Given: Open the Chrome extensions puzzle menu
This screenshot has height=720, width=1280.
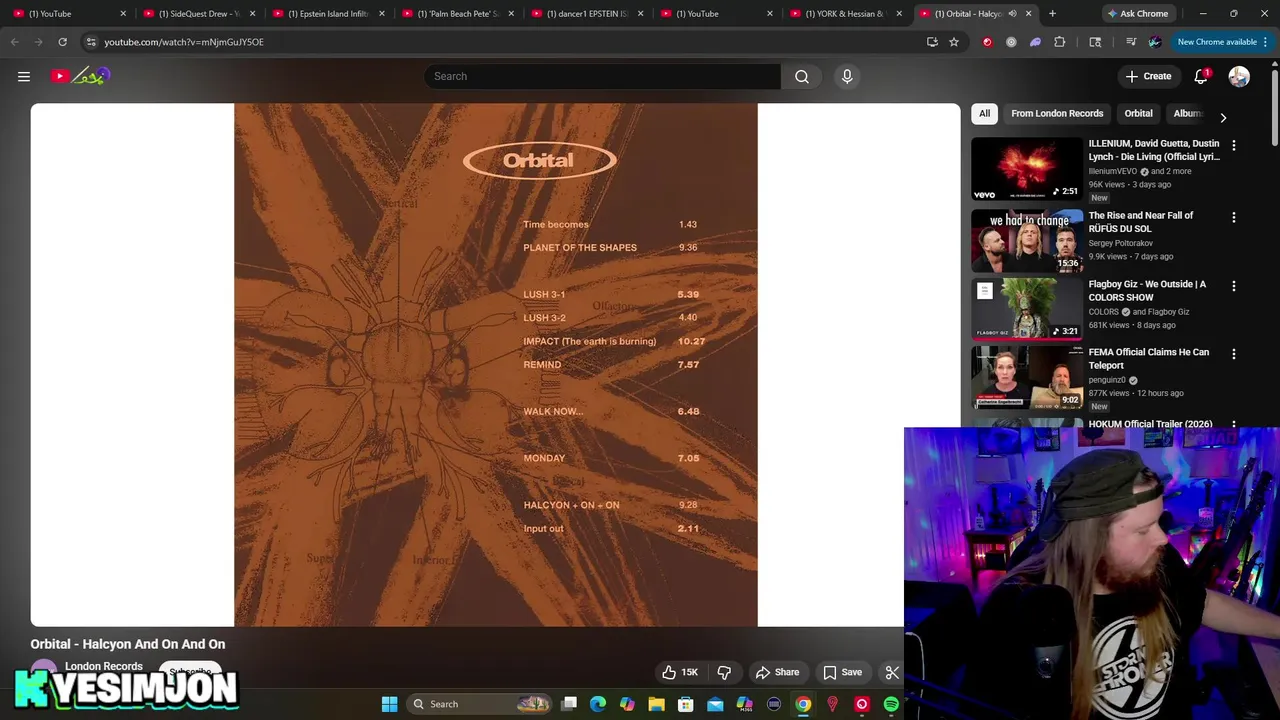Looking at the screenshot, I should pos(1060,42).
